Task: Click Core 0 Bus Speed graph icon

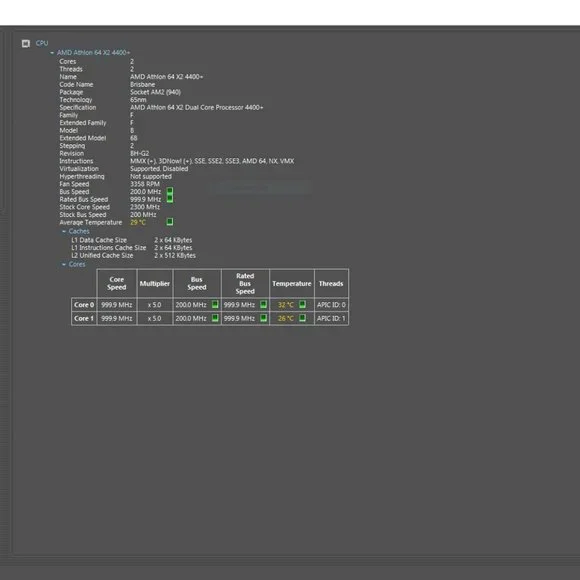Action: [x=215, y=304]
